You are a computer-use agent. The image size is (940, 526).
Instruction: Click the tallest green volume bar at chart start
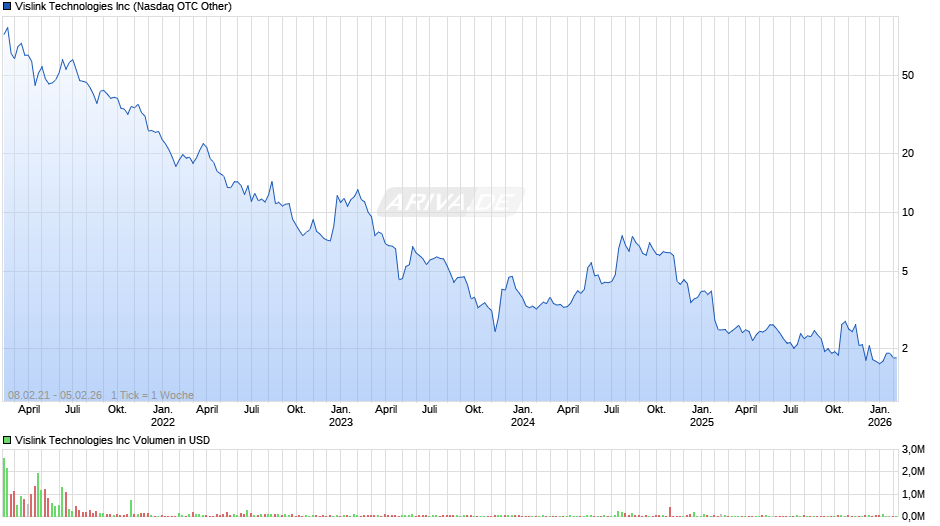(x=4, y=487)
